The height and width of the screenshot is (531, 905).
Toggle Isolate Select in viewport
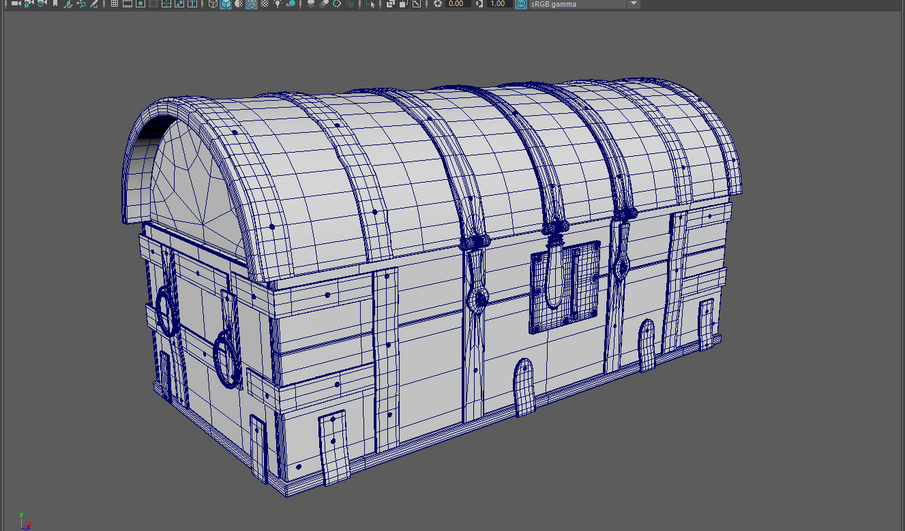(x=371, y=4)
